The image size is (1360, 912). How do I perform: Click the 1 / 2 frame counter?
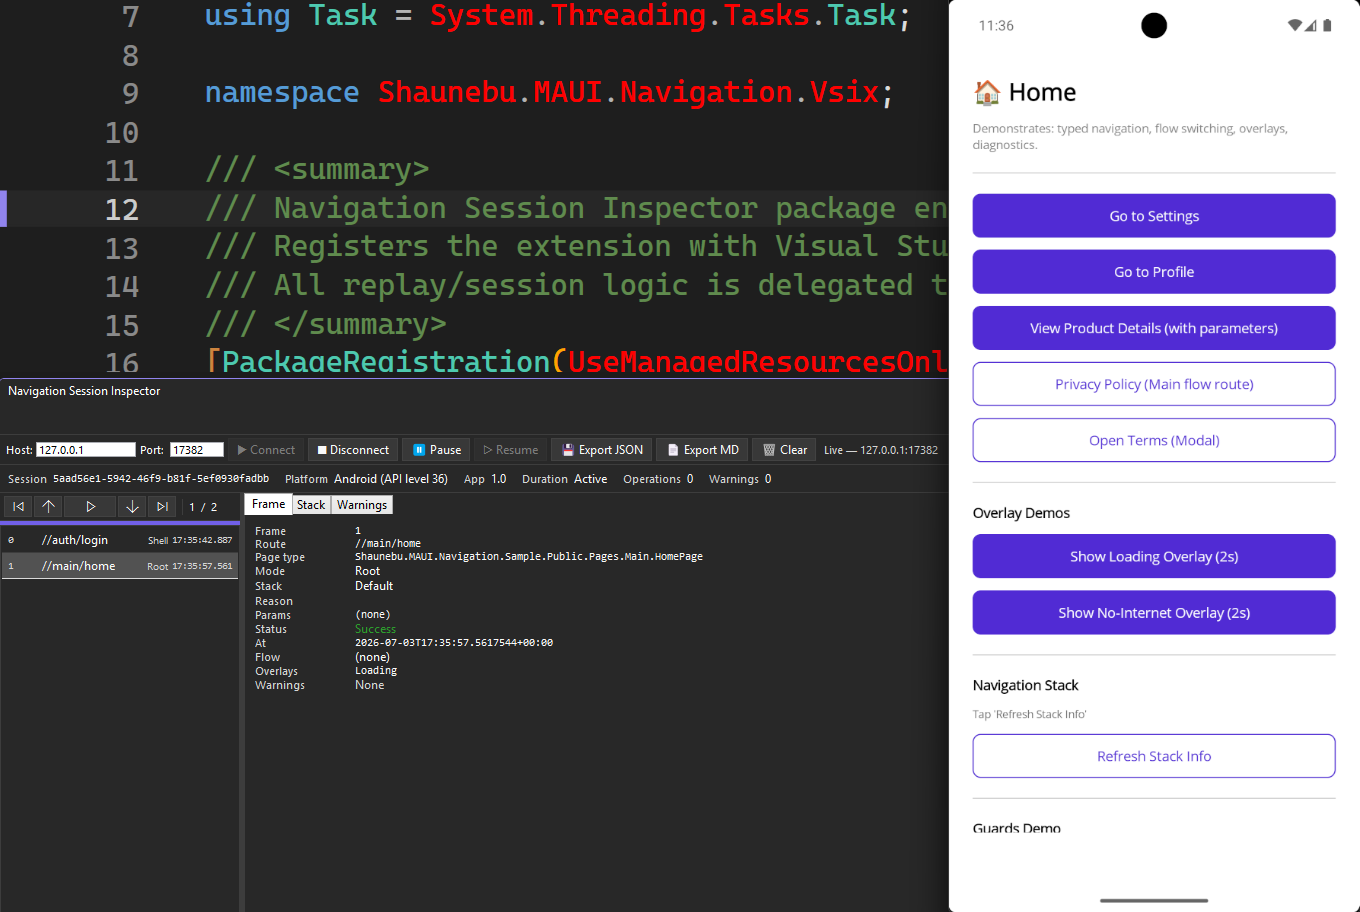(203, 507)
